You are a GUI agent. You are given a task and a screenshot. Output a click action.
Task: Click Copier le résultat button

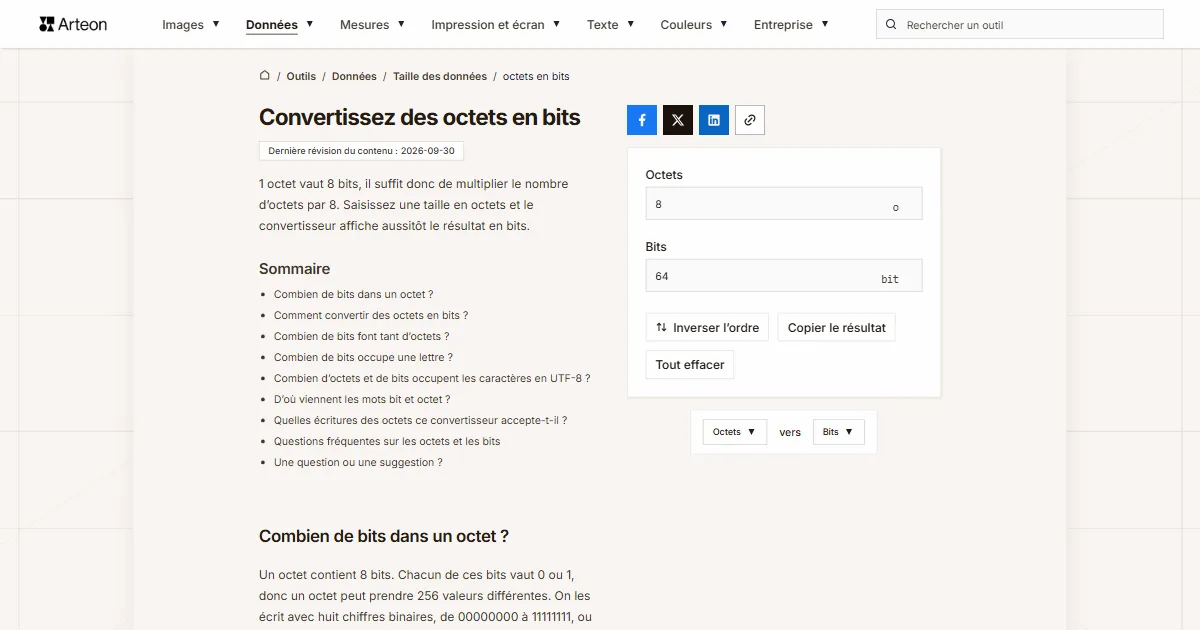837,327
